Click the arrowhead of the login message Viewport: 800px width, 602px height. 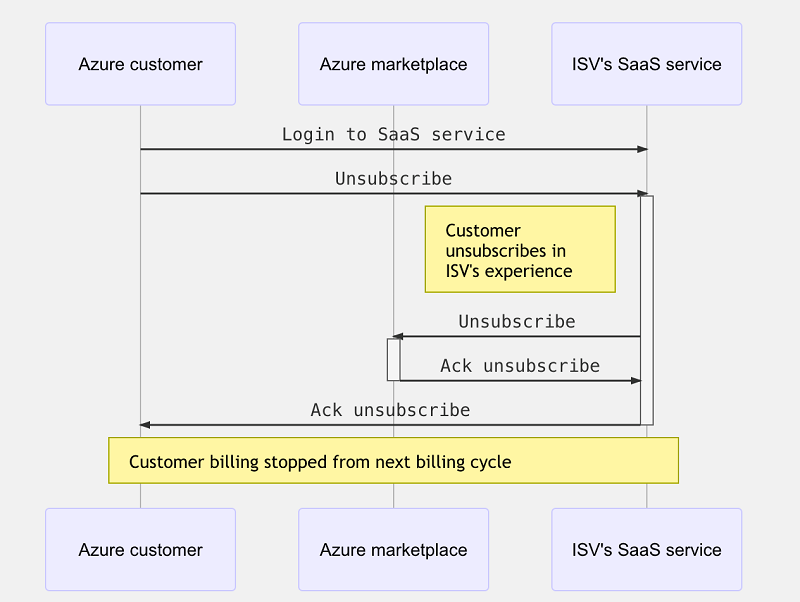point(642,148)
